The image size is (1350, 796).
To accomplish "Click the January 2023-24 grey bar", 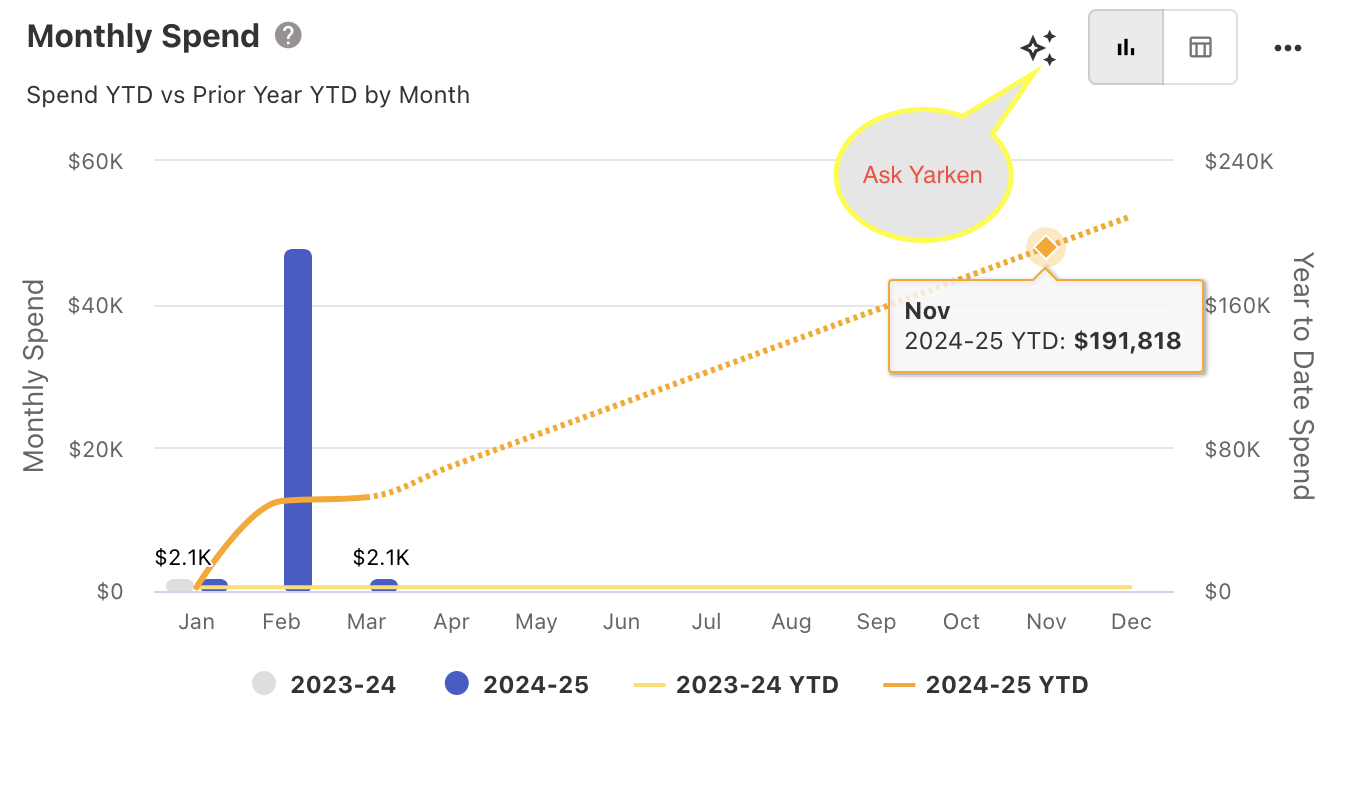I will coord(179,585).
